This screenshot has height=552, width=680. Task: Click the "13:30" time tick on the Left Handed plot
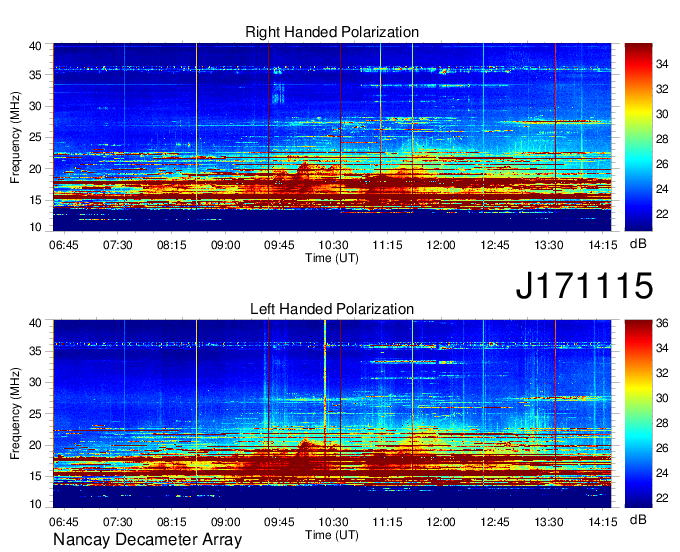[549, 522]
